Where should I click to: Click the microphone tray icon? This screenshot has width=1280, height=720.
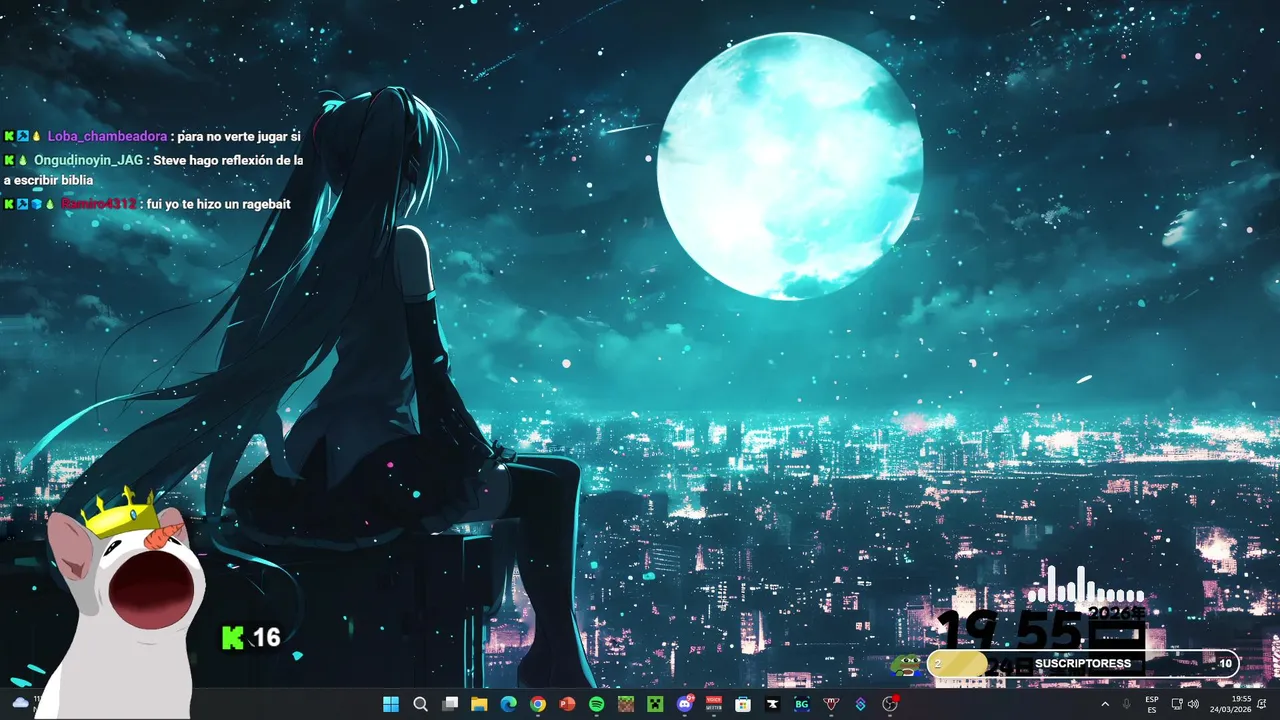click(x=1127, y=704)
